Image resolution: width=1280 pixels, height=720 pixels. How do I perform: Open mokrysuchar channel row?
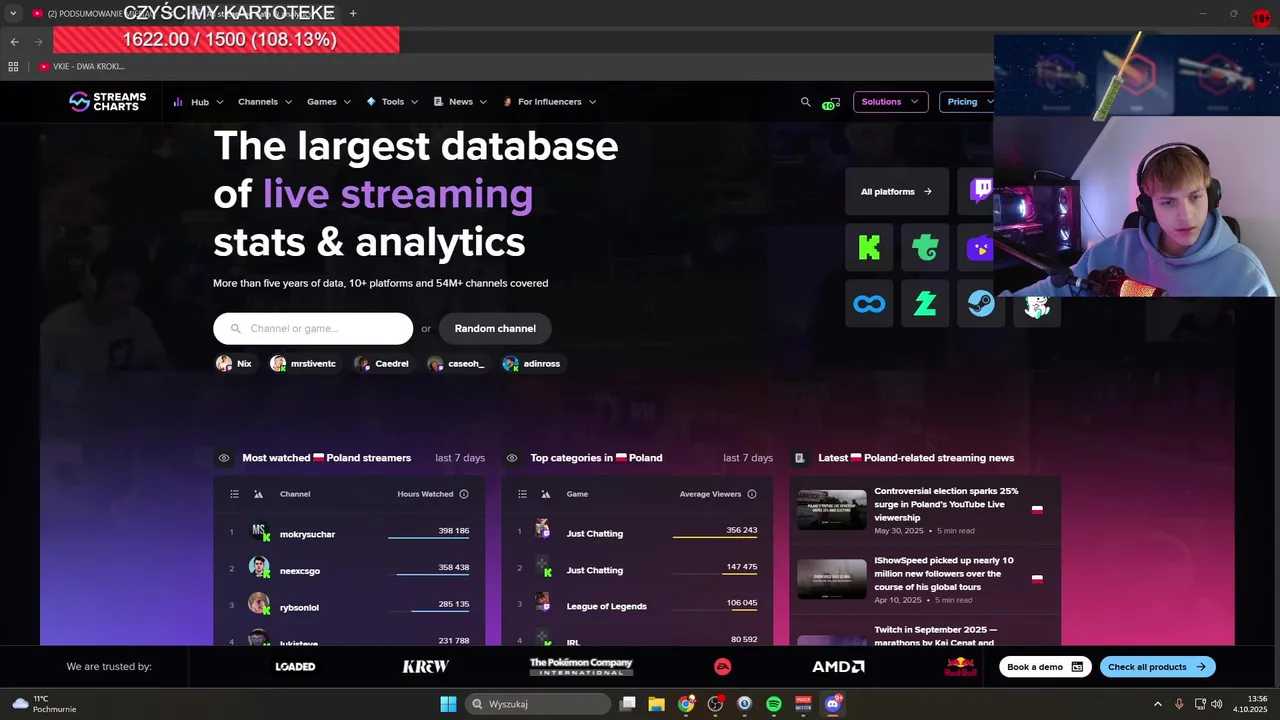[349, 533]
